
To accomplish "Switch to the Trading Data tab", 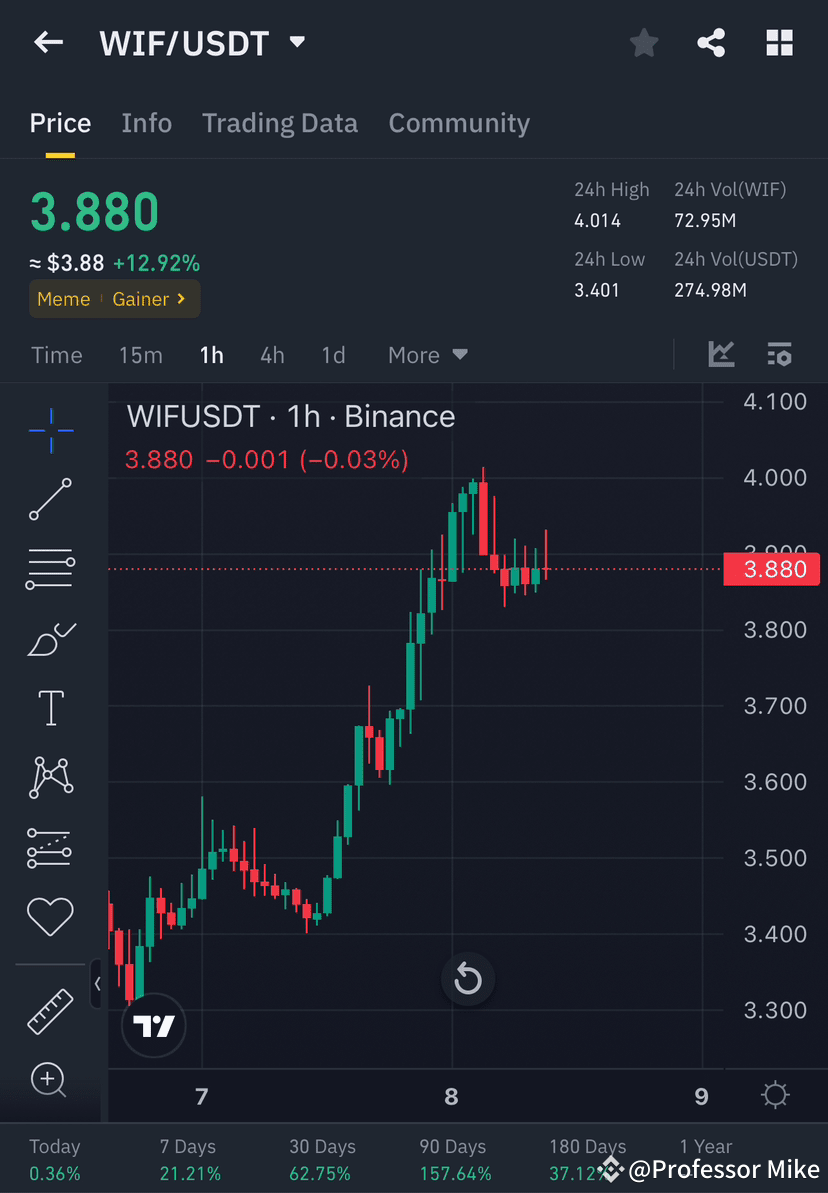I will pos(280,122).
